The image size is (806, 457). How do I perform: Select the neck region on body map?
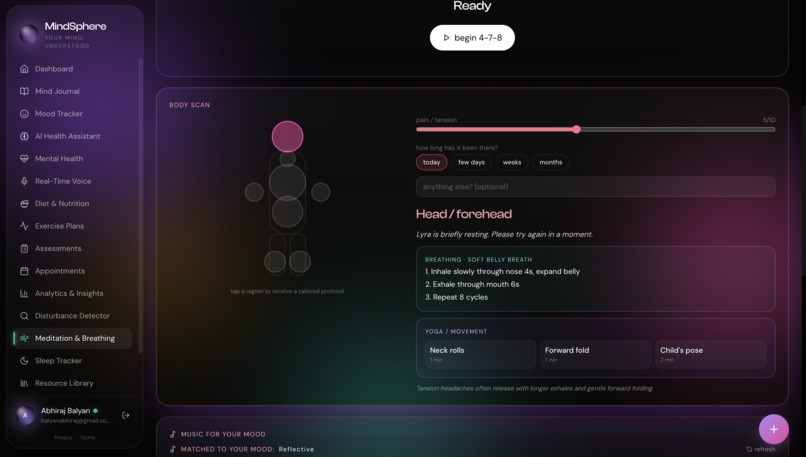pyautogui.click(x=287, y=159)
